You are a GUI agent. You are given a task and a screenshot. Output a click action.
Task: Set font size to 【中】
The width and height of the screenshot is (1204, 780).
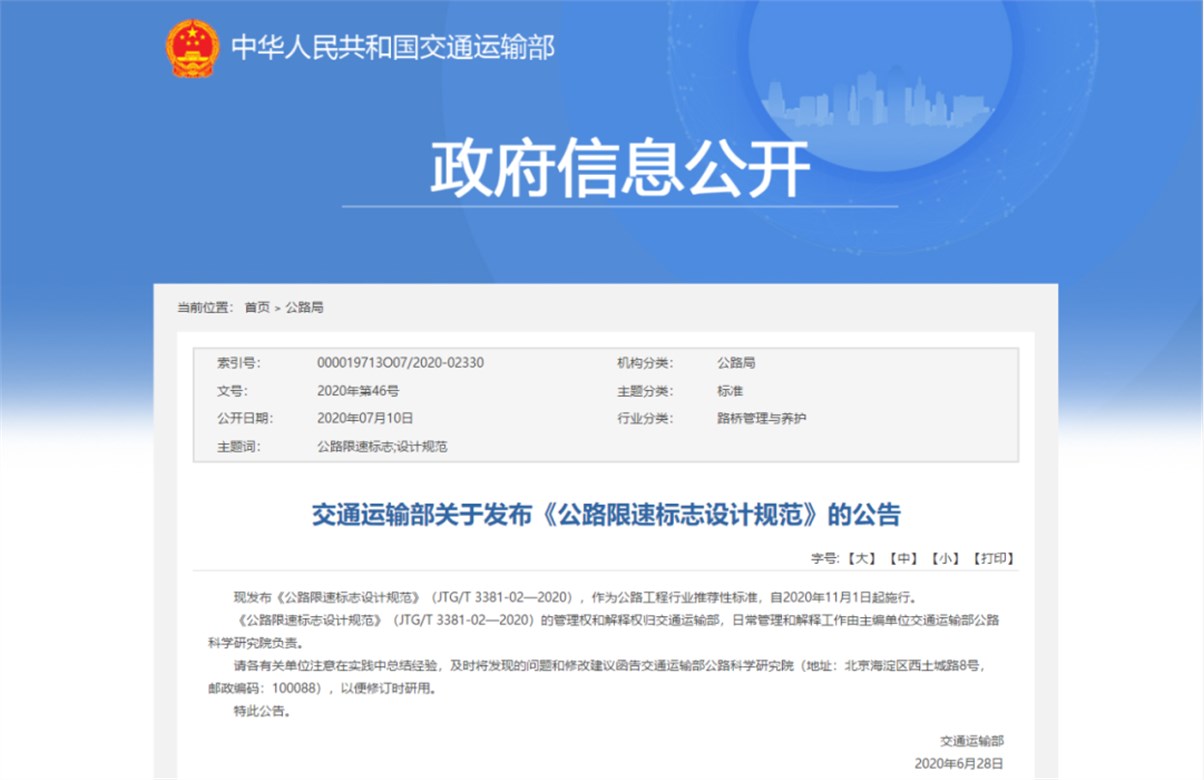pyautogui.click(x=902, y=558)
